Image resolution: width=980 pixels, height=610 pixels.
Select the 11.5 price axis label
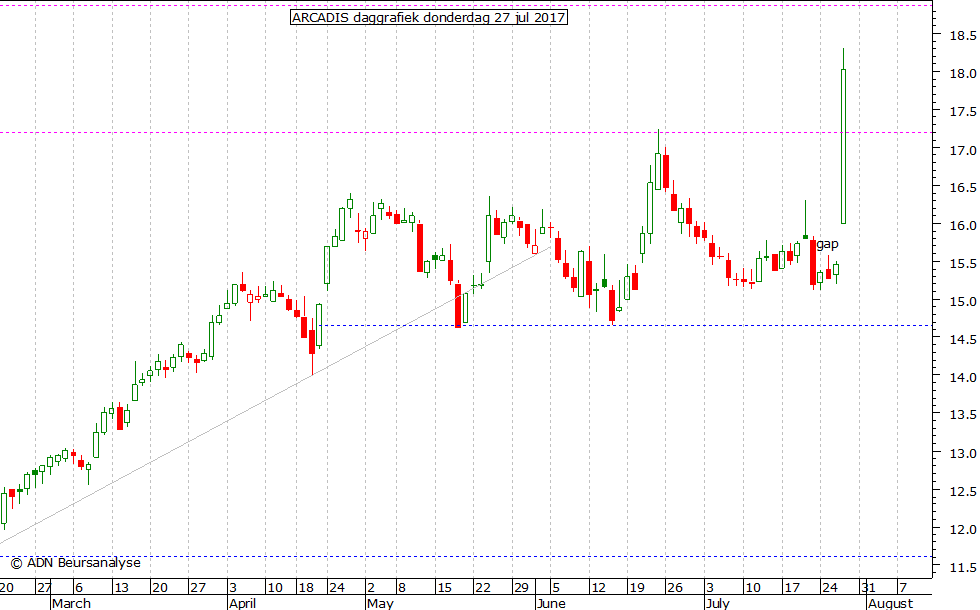963,568
